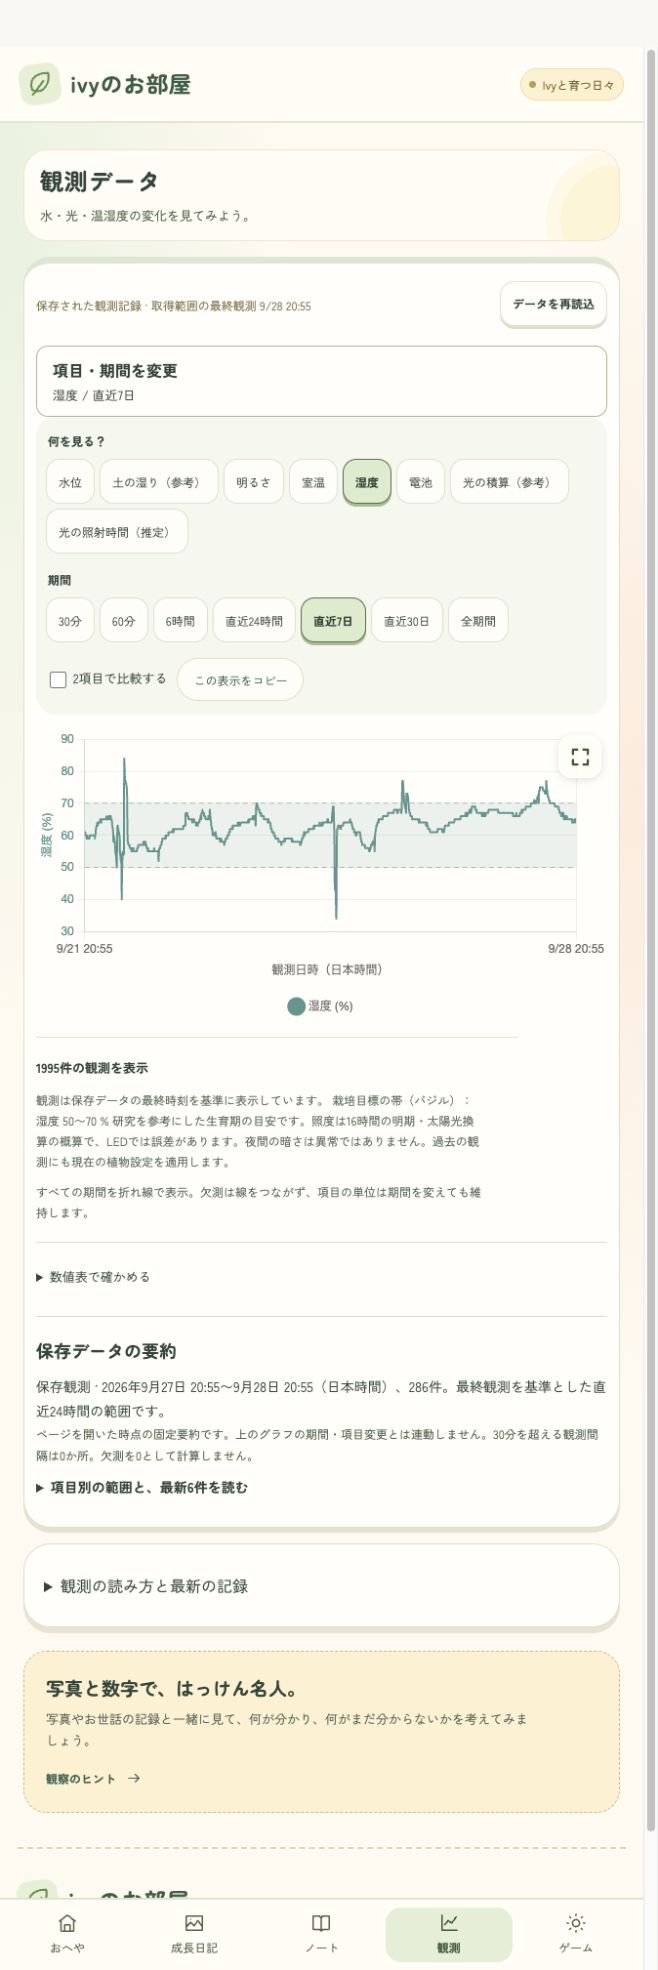Click the 9/28 20:55 axis label
Image resolution: width=658 pixels, height=1970 pixels.
click(576, 948)
